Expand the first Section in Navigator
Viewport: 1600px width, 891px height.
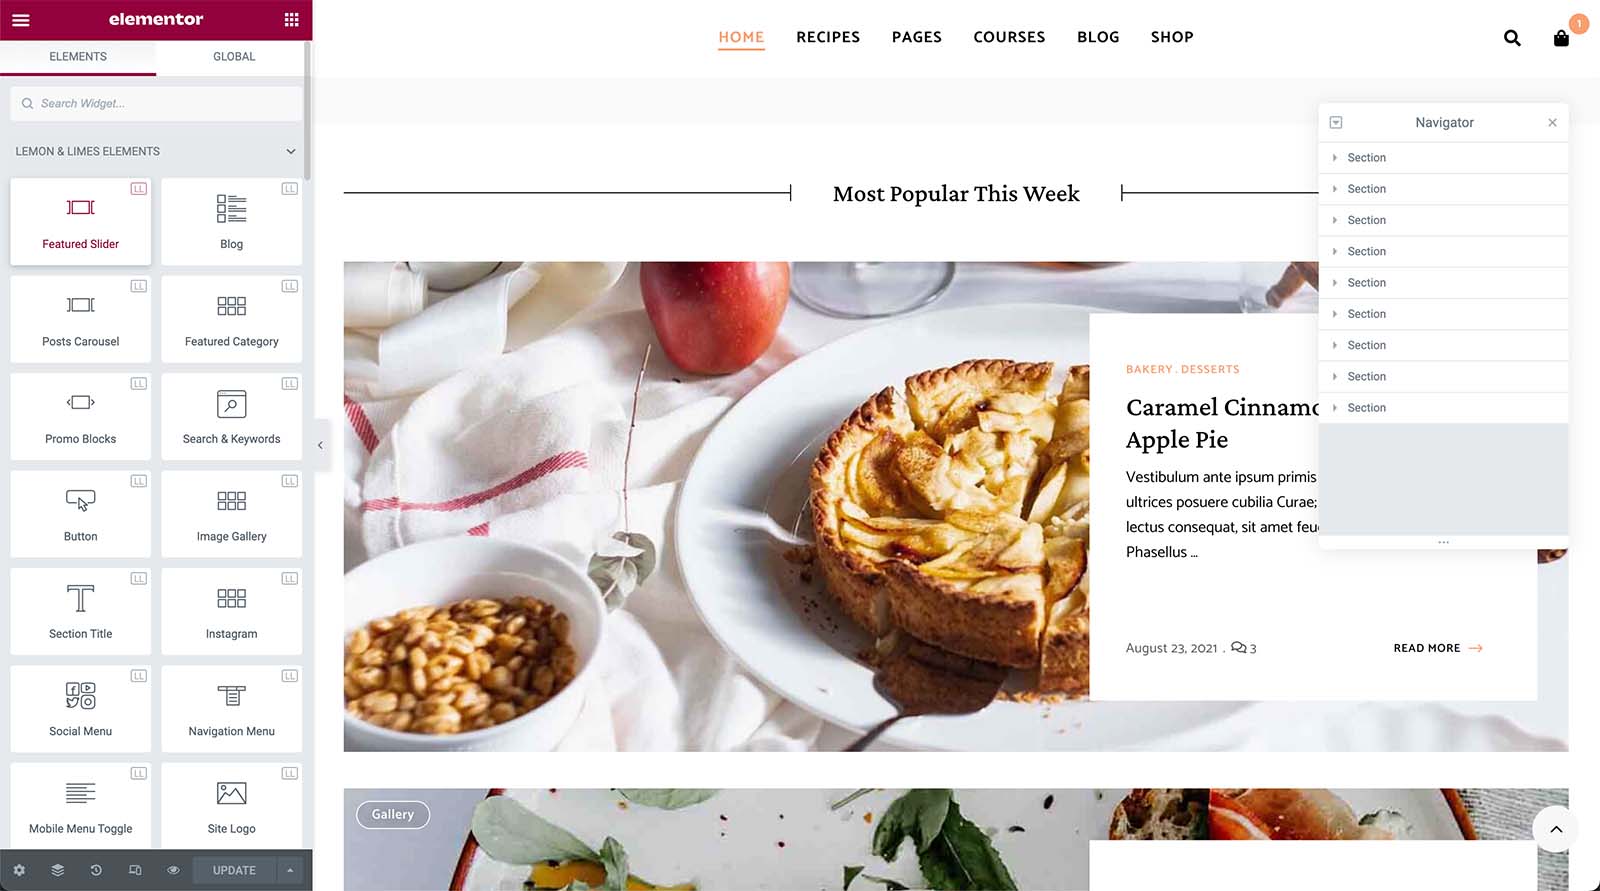1335,158
